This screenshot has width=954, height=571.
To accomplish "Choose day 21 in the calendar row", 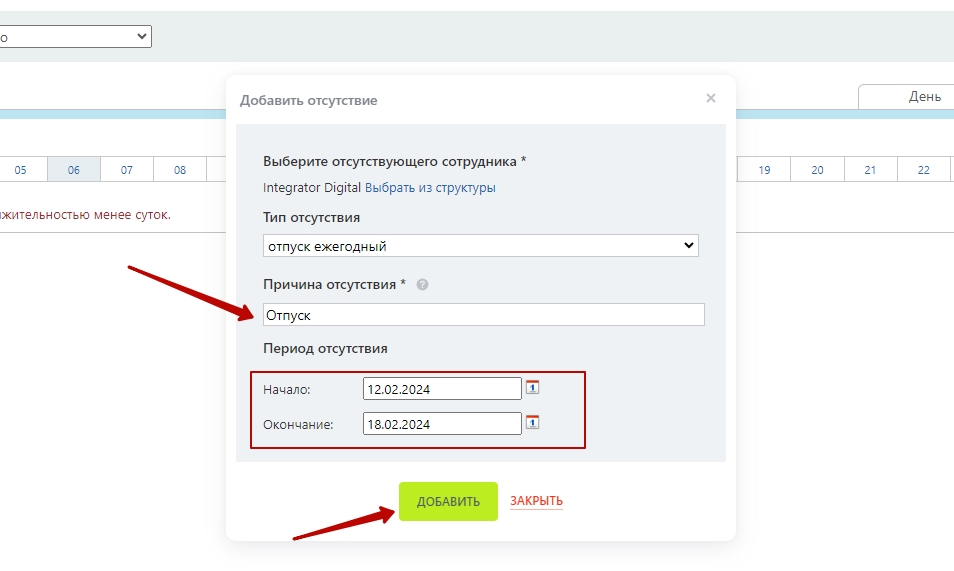I will [870, 170].
